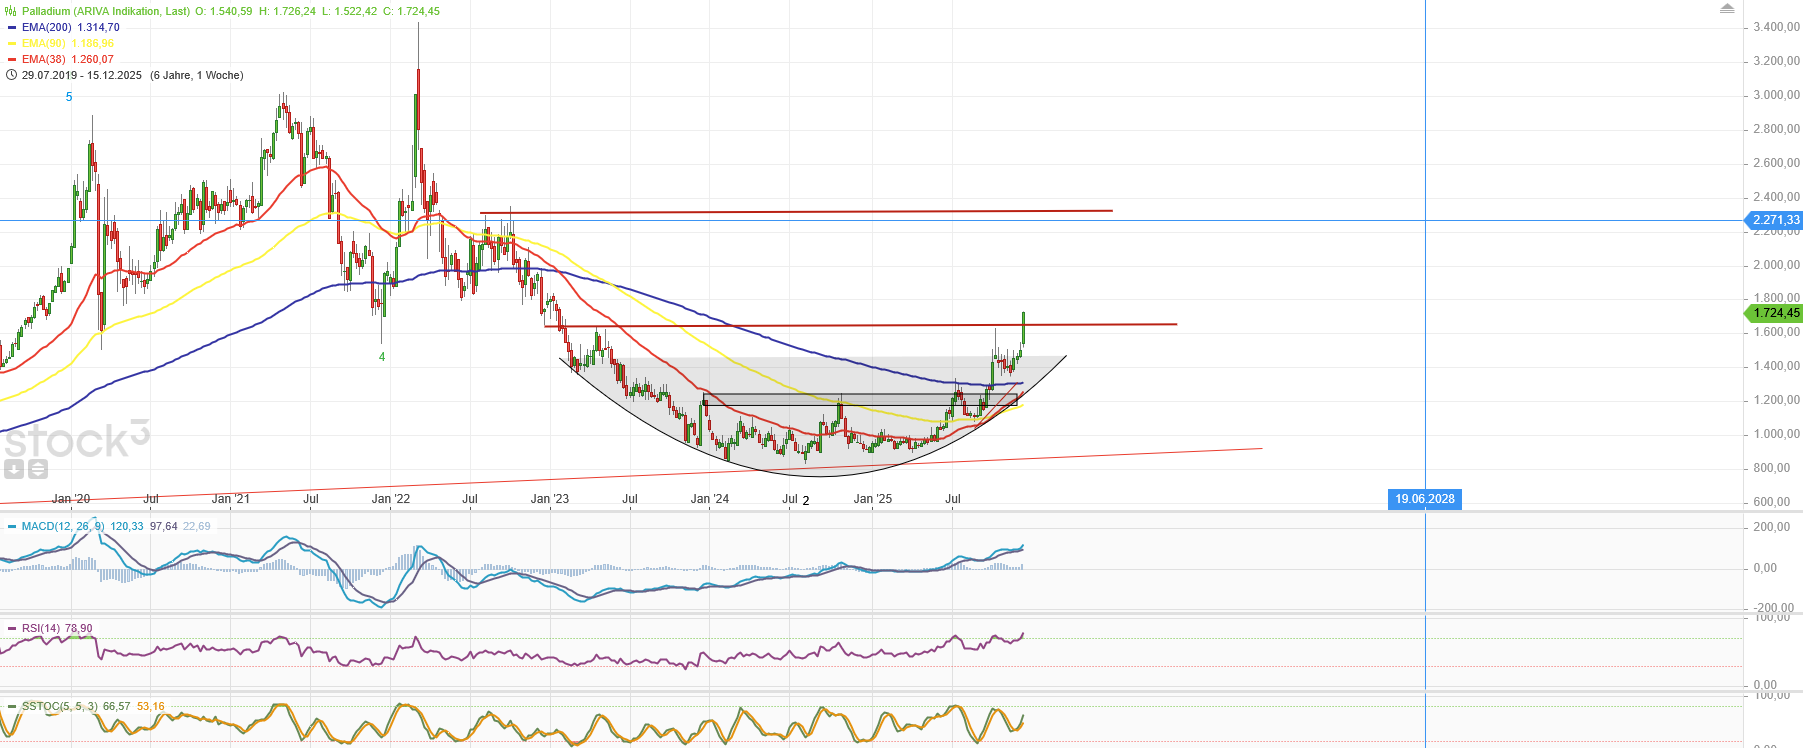Select the EMA(200) legend entry
Screen dimensions: 1803x748
(x=46, y=28)
